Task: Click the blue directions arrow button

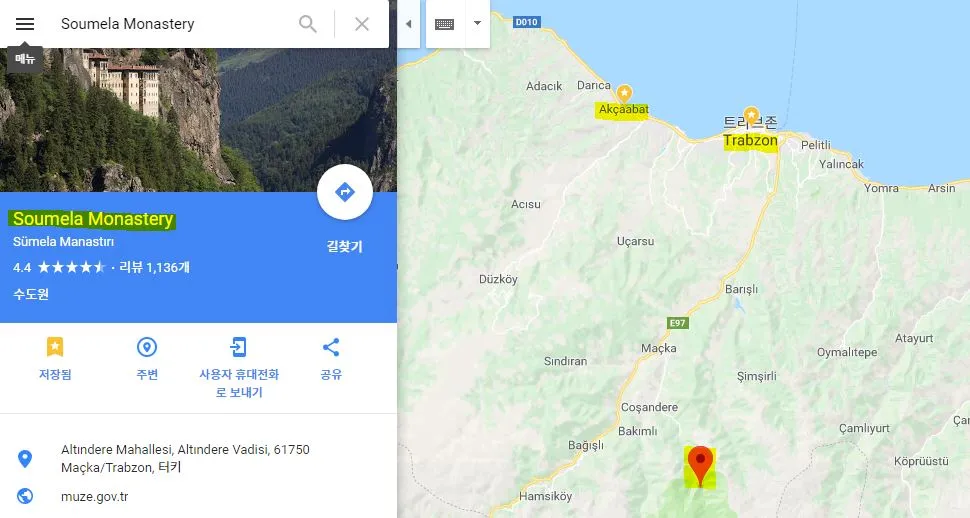Action: coord(345,192)
